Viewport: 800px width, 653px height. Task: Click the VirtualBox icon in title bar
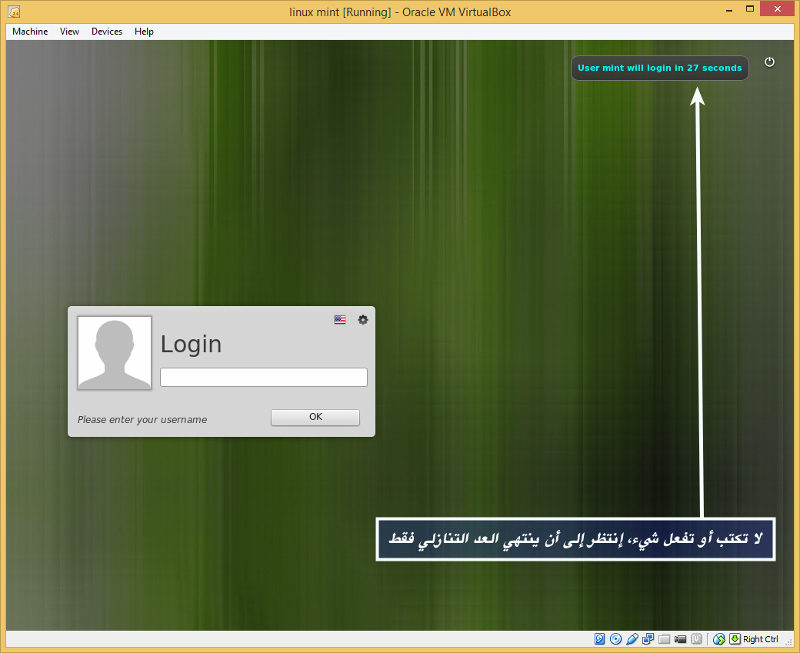pos(14,11)
